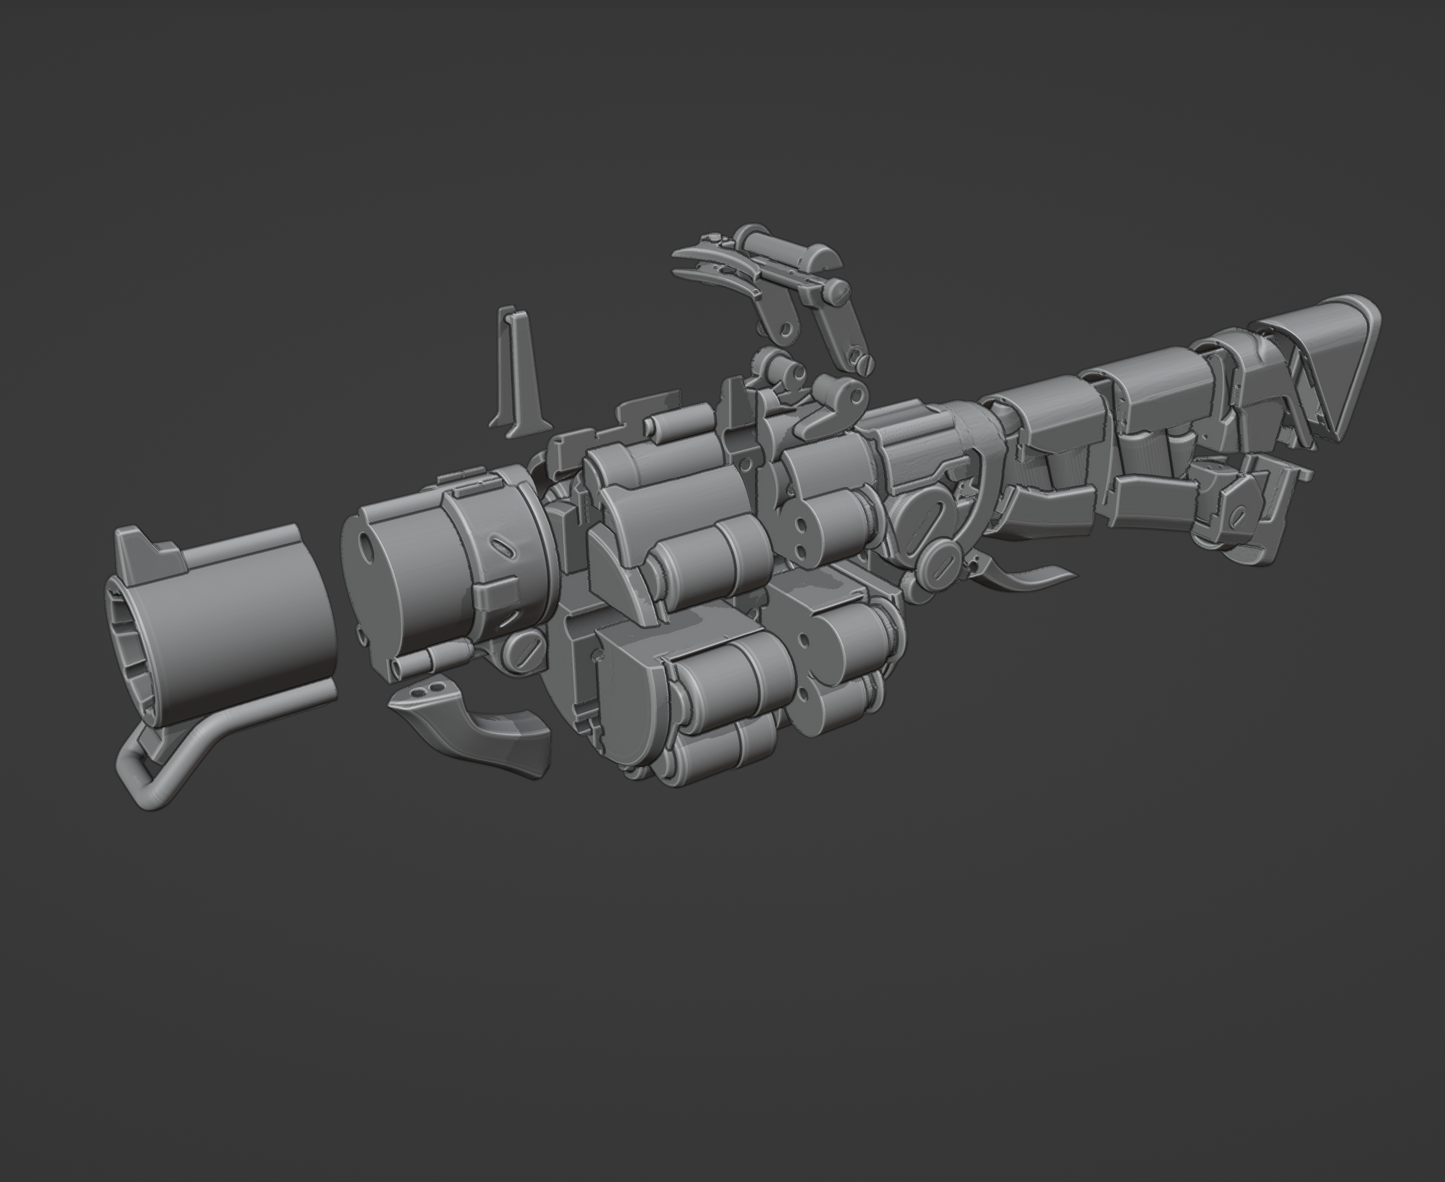Select the front muzzle barrel cylinder
The width and height of the screenshot is (1445, 1182).
pyautogui.click(x=240, y=620)
